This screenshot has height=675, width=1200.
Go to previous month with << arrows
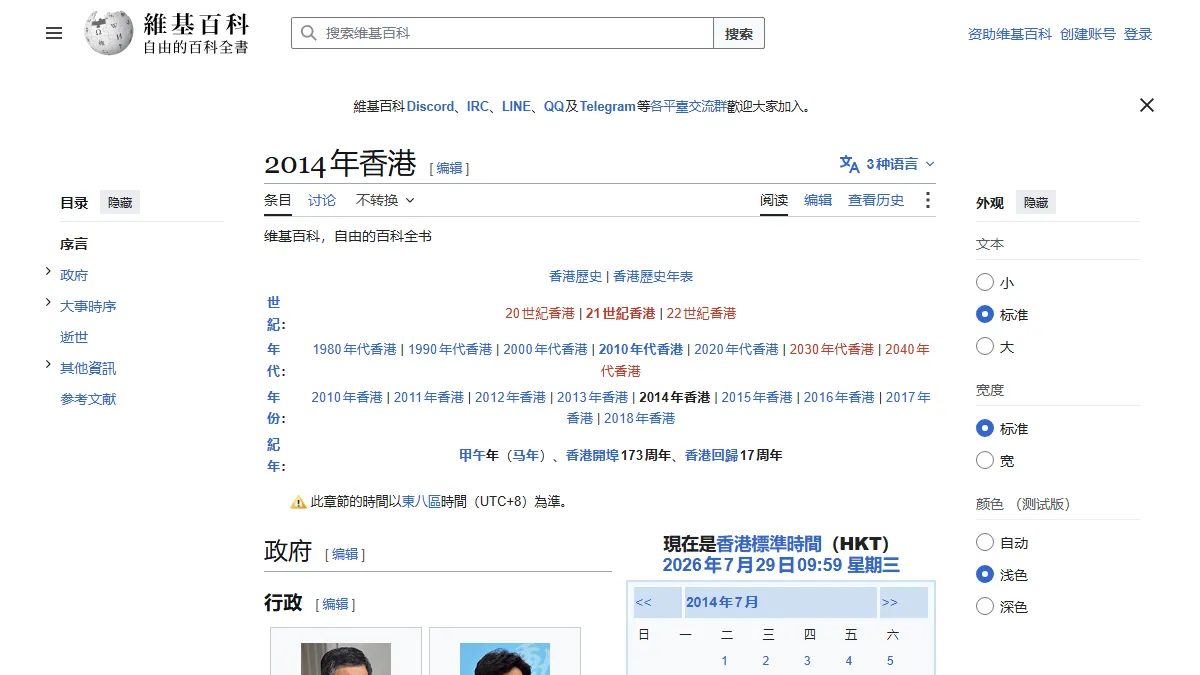pos(644,602)
